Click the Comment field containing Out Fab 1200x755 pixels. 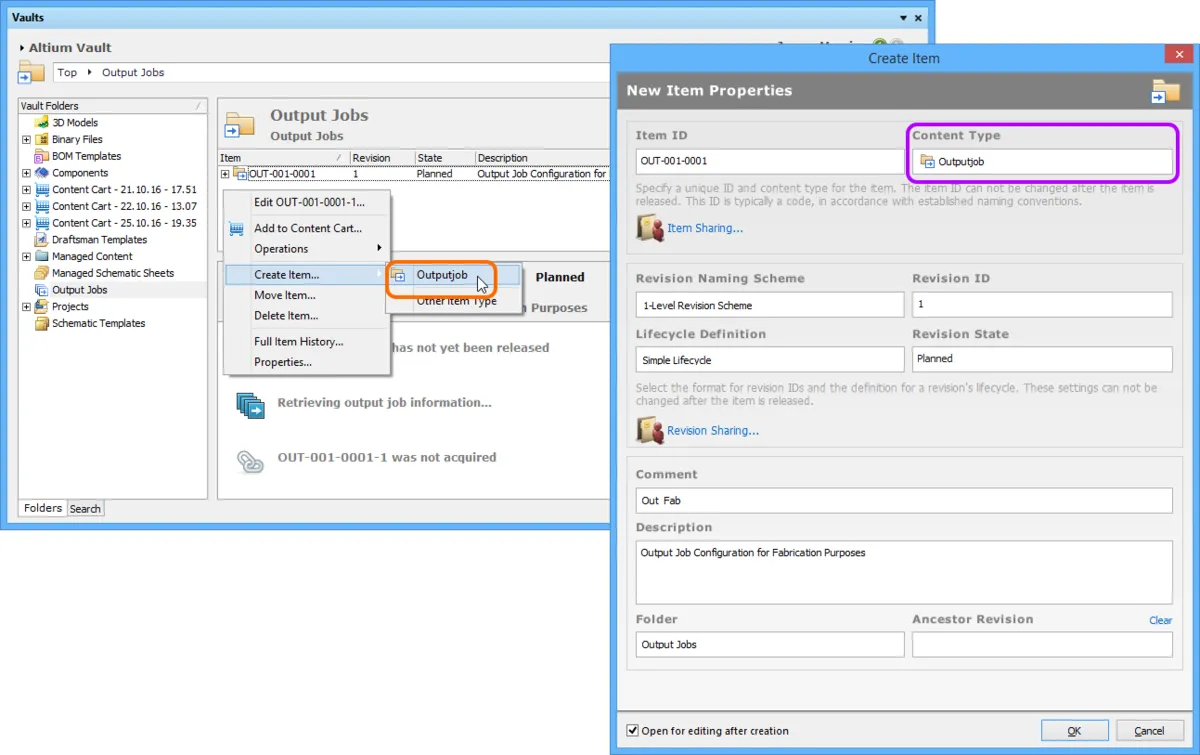[904, 500]
